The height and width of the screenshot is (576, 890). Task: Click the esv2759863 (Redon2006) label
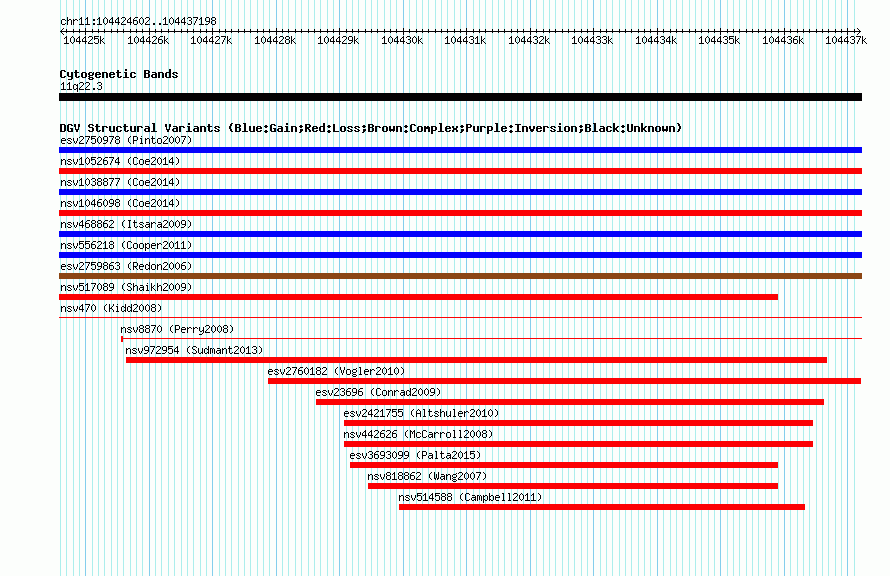pos(126,266)
